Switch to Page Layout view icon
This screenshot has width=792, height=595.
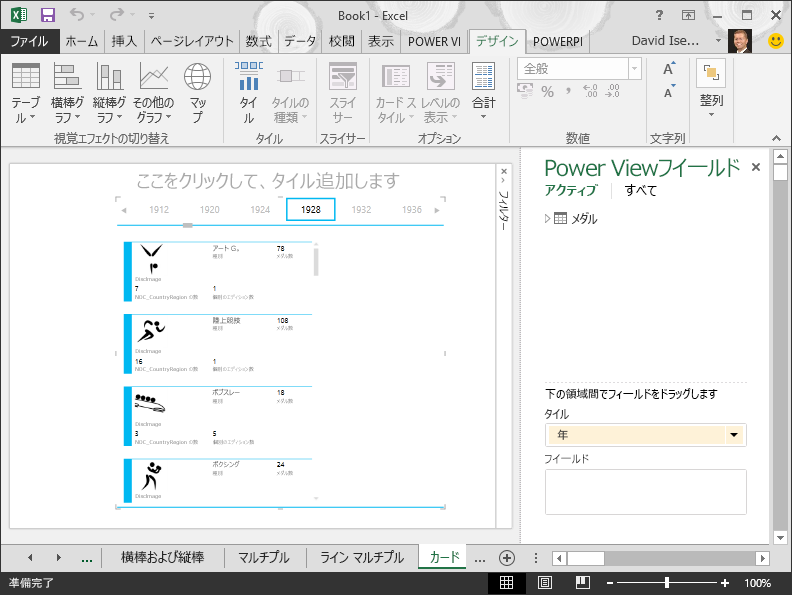pos(544,582)
